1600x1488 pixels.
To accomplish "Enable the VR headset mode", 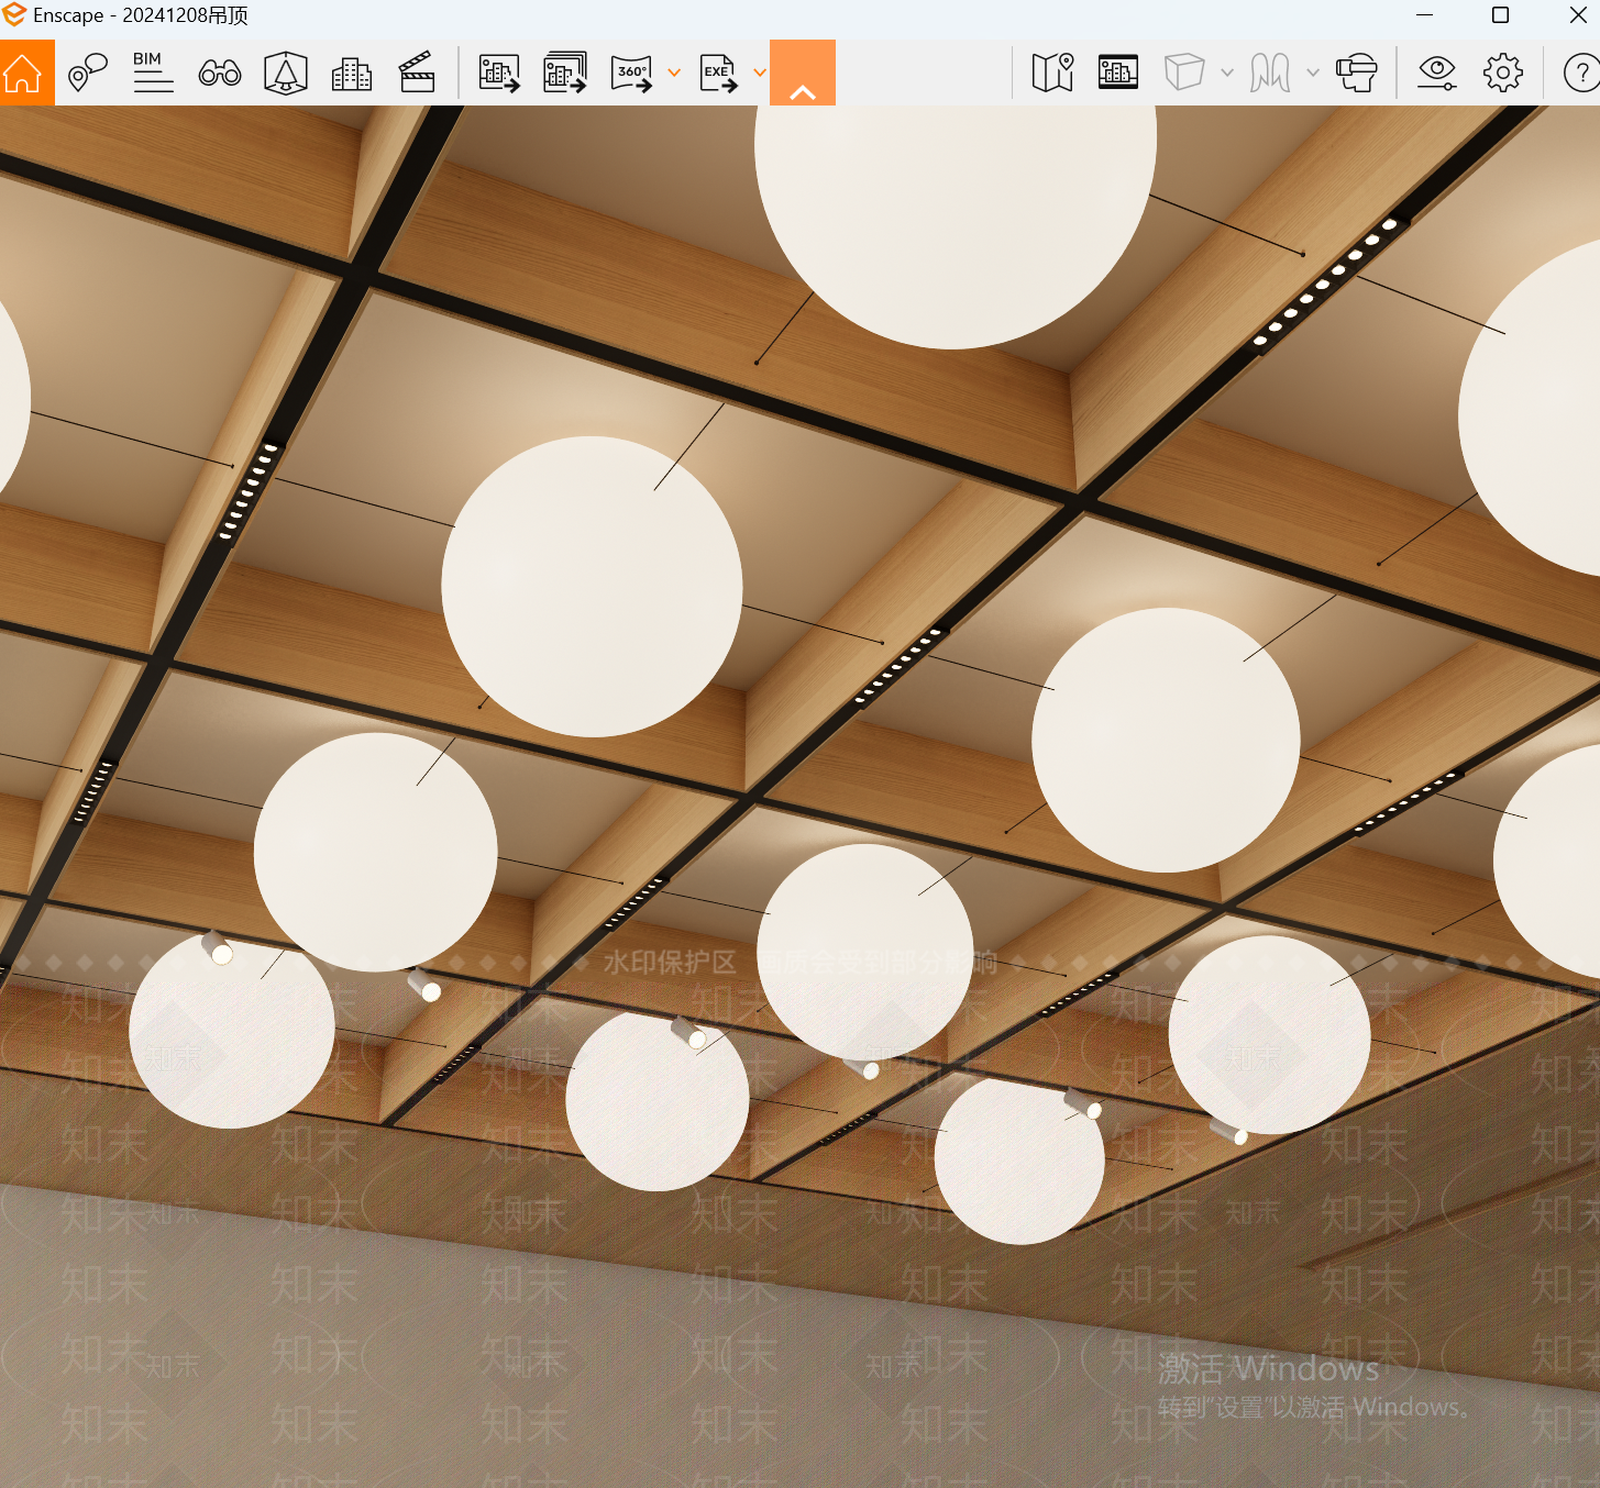I will [1357, 73].
